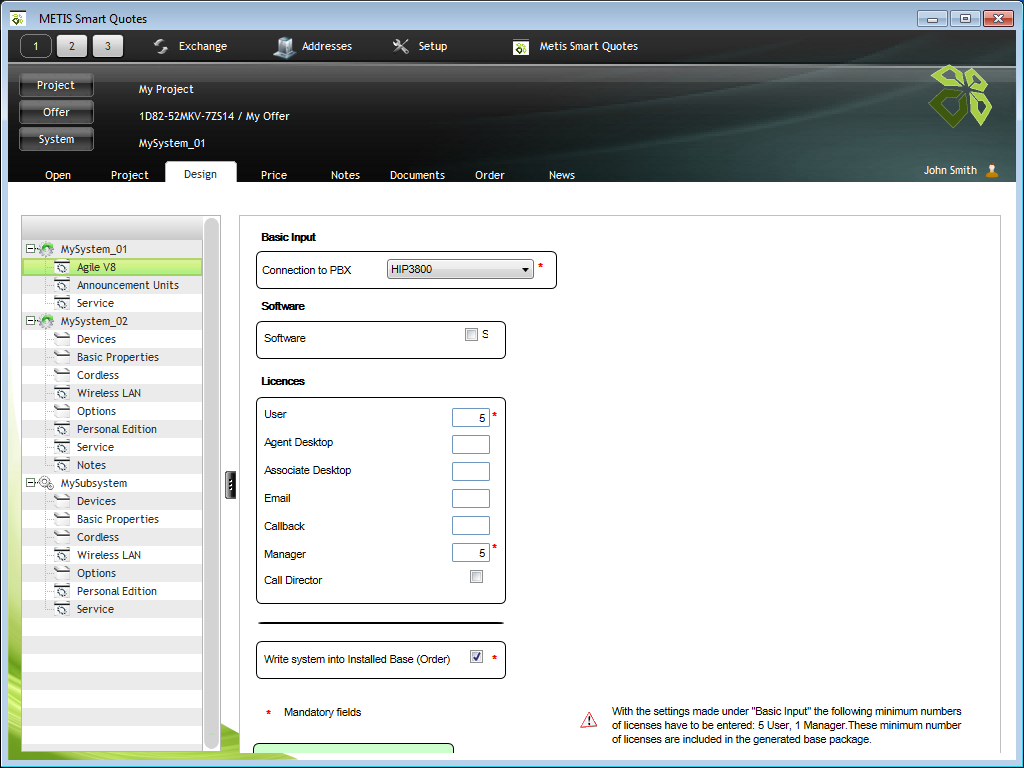Collapse the MySystem_02 tree node
This screenshot has width=1024, height=768.
[x=30, y=321]
